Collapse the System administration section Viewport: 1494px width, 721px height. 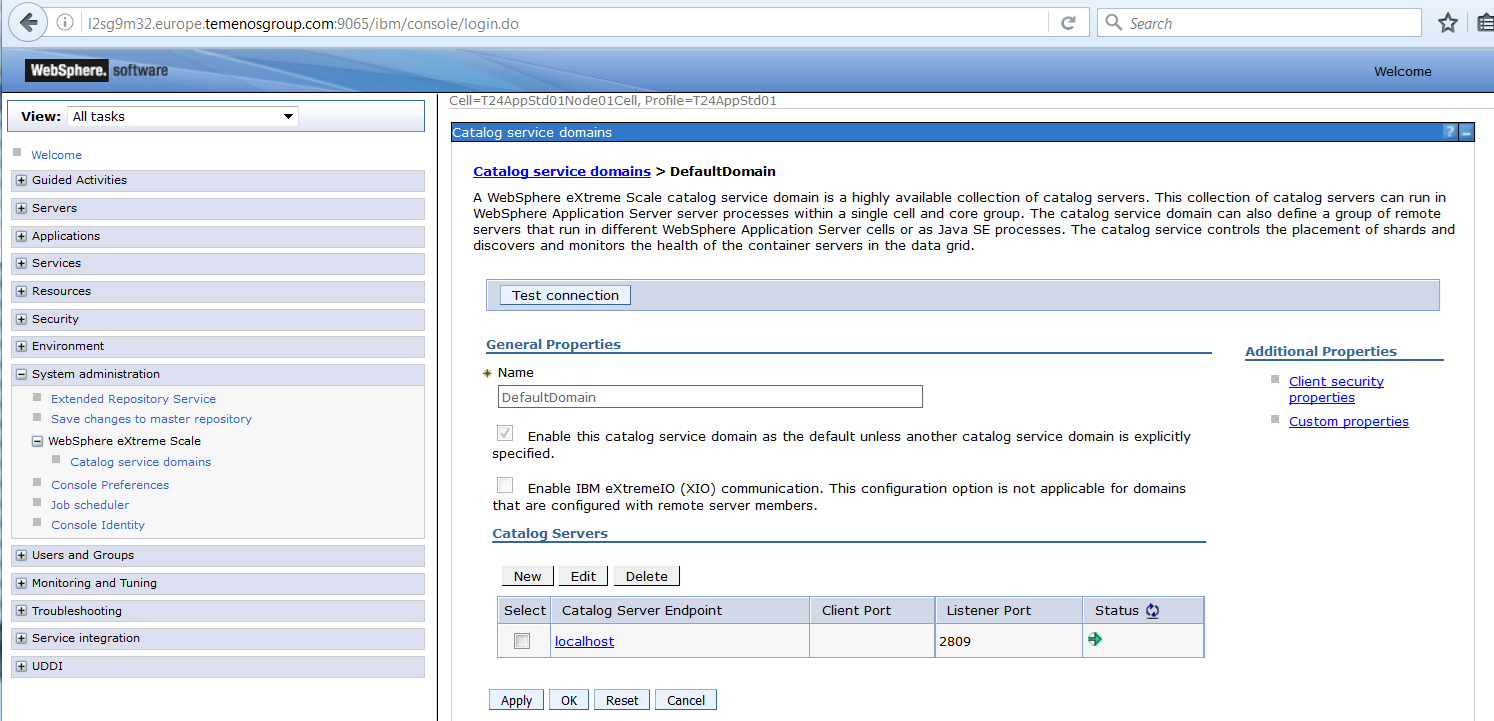(x=21, y=374)
